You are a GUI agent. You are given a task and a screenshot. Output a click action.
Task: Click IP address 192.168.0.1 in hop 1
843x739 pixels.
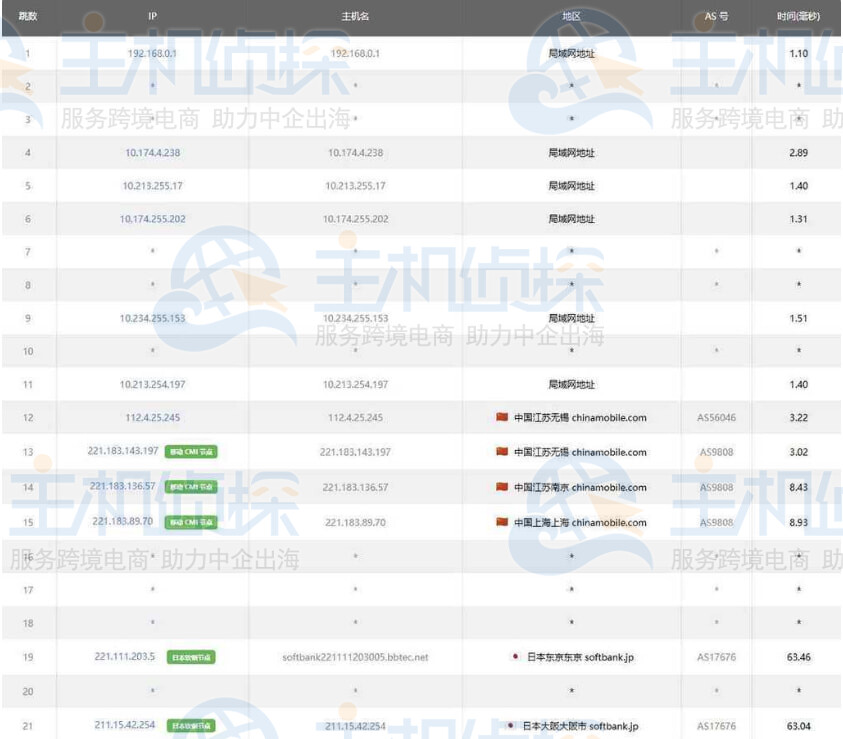tap(152, 53)
